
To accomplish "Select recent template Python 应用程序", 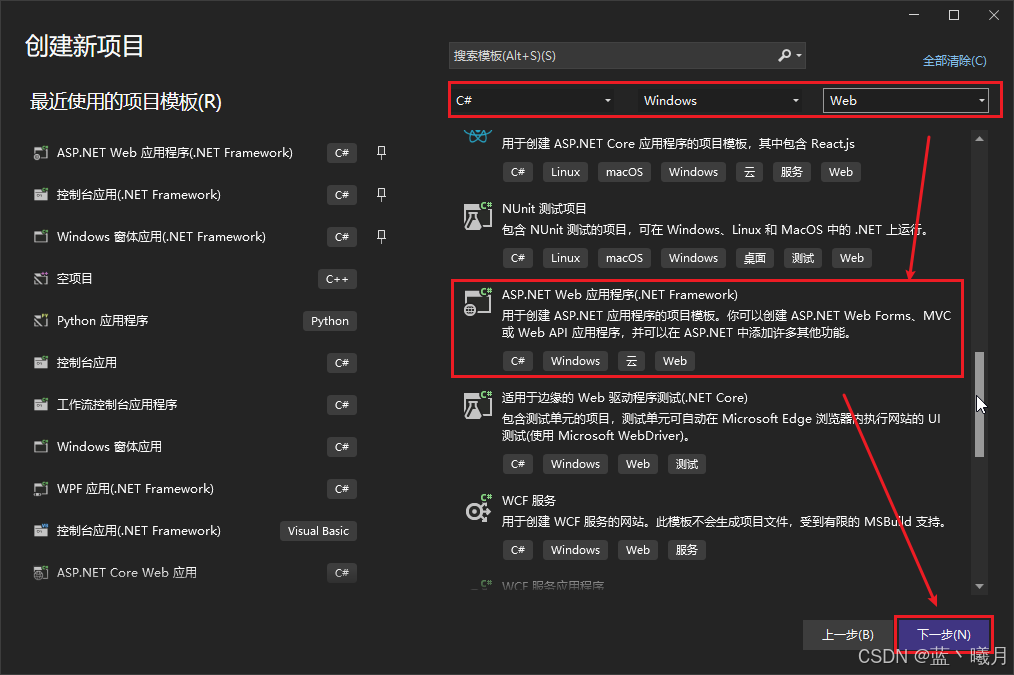I will point(102,321).
